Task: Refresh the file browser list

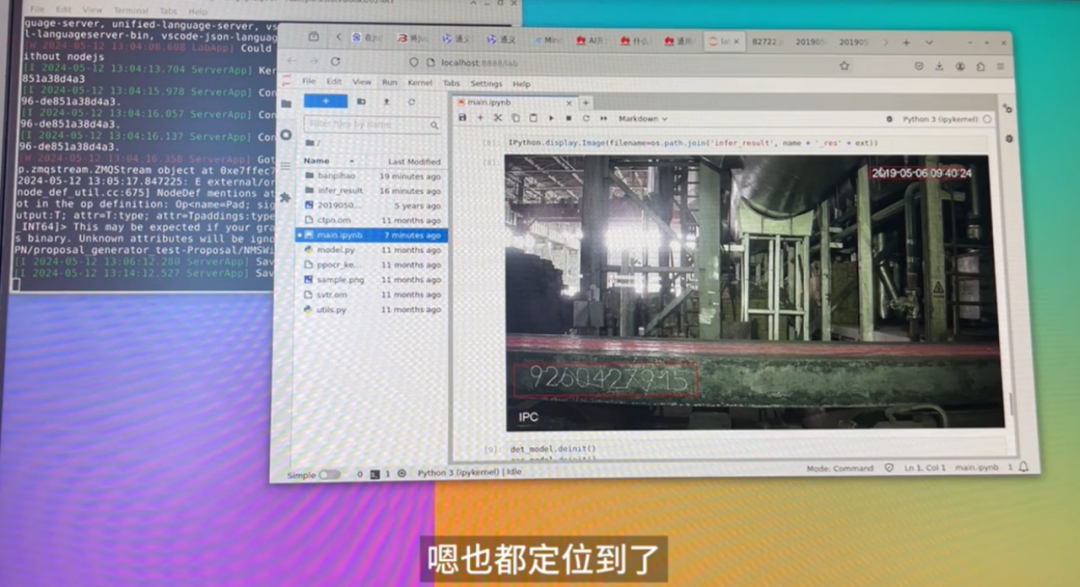Action: (411, 102)
